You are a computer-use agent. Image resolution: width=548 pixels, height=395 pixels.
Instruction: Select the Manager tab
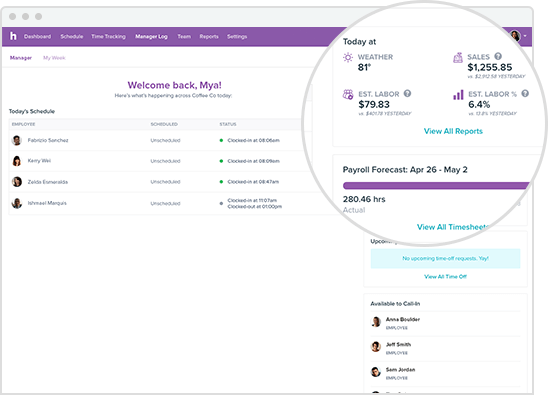click(x=21, y=58)
